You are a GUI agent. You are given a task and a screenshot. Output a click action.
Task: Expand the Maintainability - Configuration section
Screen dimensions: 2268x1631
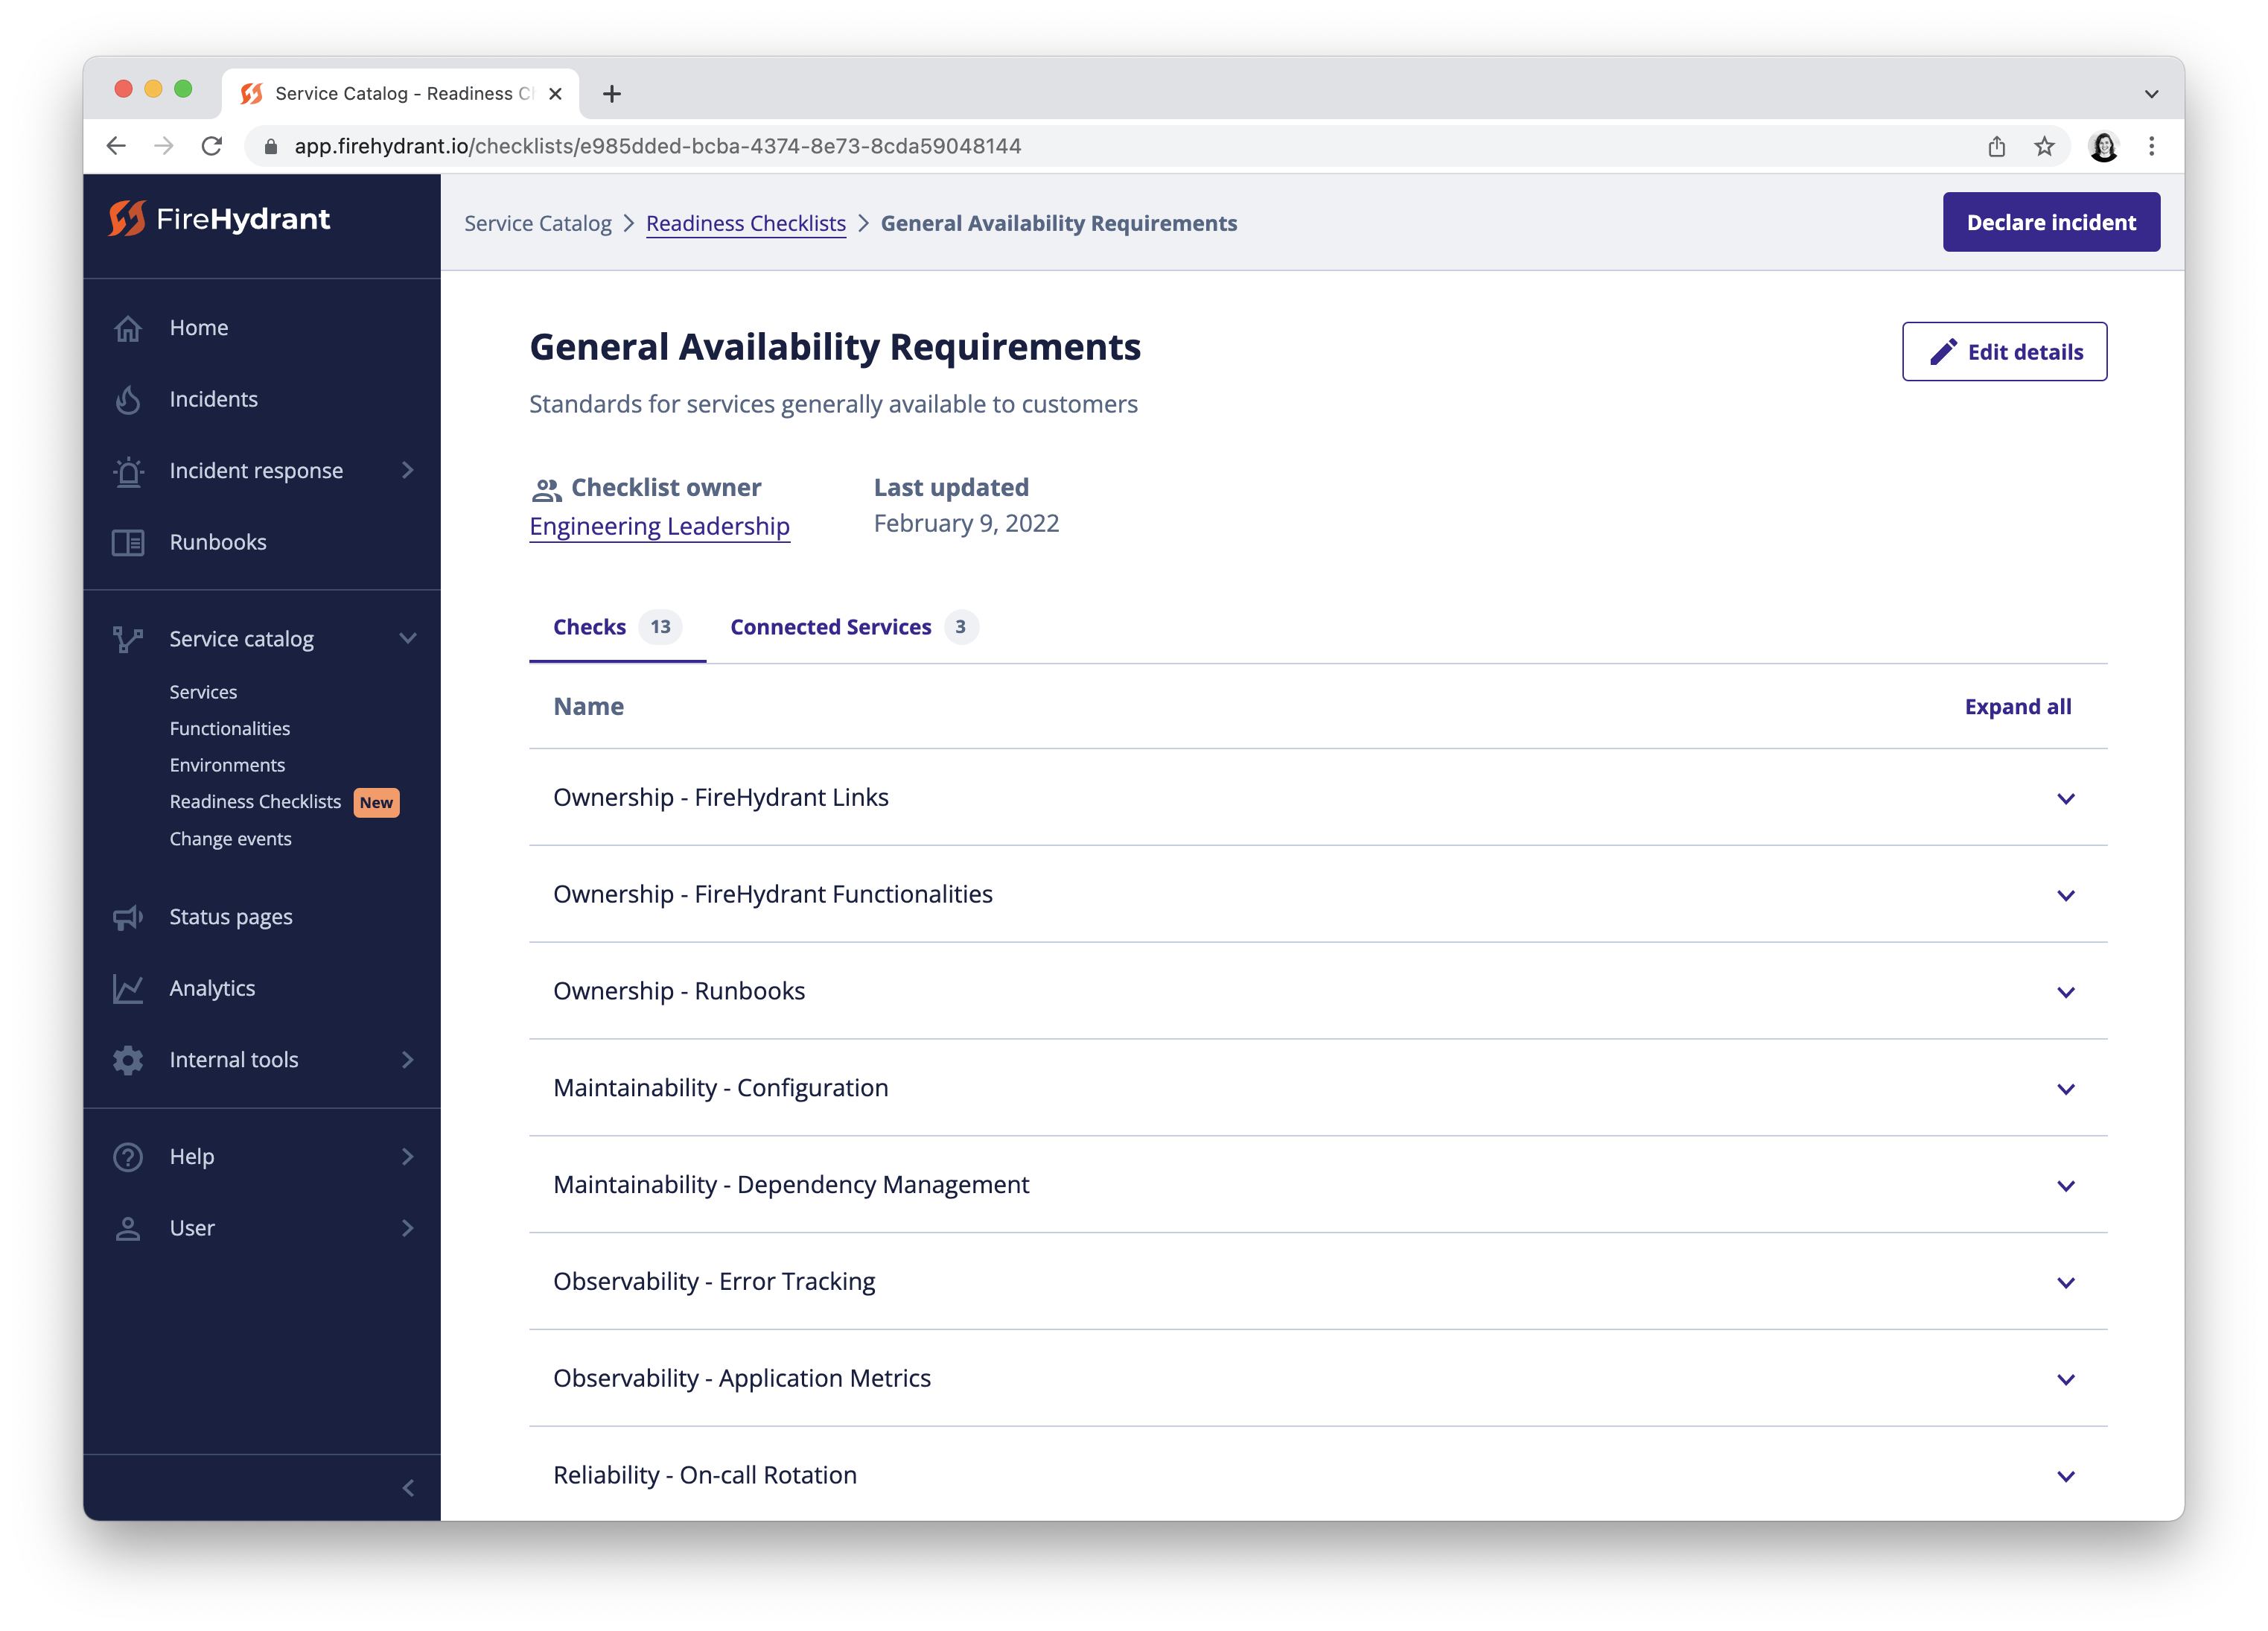pos(2065,1087)
